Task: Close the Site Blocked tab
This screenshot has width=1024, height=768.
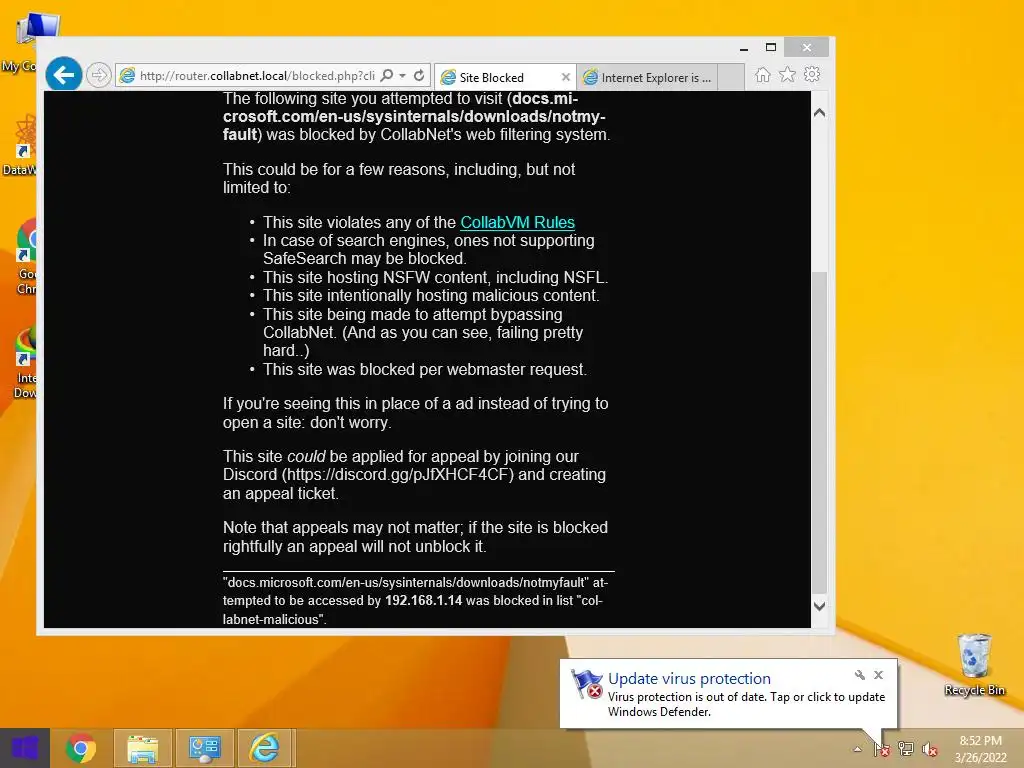Action: (566, 77)
